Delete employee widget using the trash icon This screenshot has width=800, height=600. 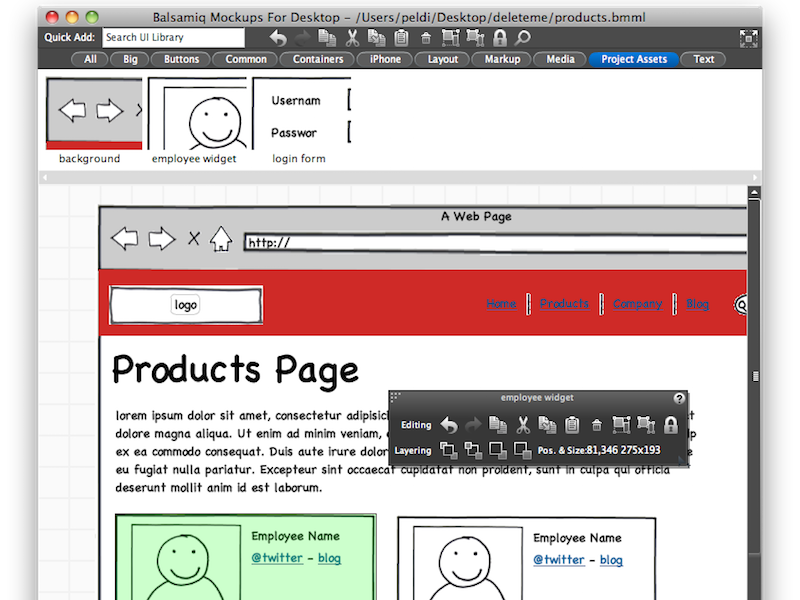596,425
